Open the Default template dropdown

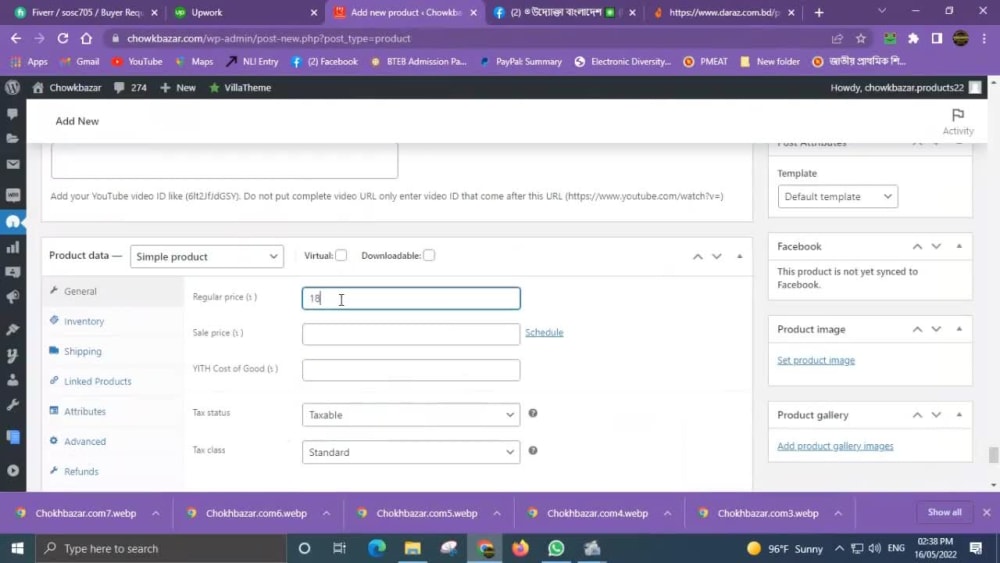click(837, 196)
